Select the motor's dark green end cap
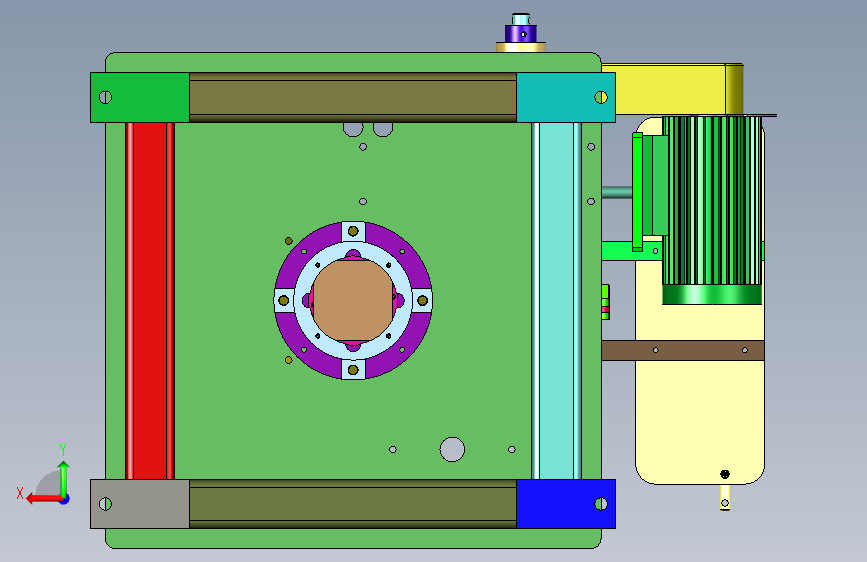Image resolution: width=867 pixels, height=562 pixels. click(x=712, y=295)
